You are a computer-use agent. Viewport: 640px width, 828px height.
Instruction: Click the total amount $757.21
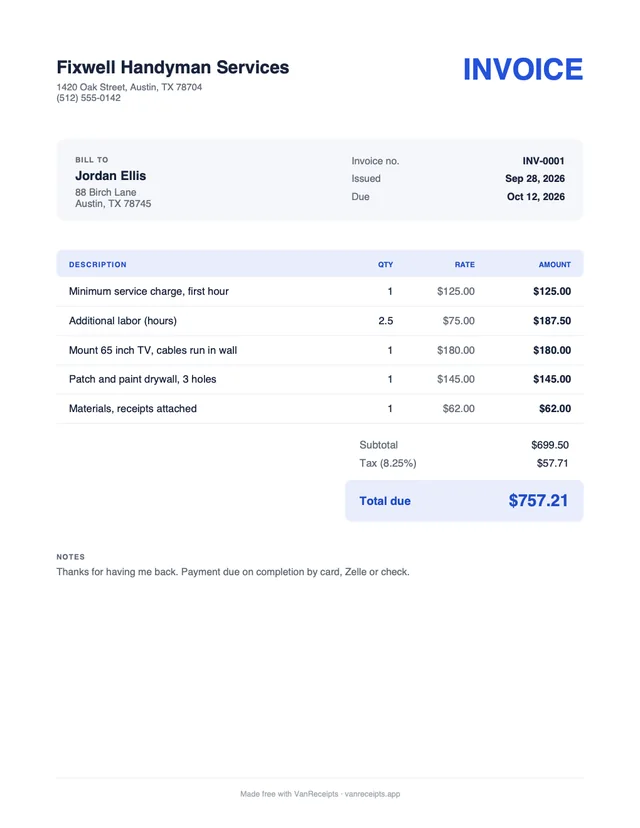tap(539, 501)
